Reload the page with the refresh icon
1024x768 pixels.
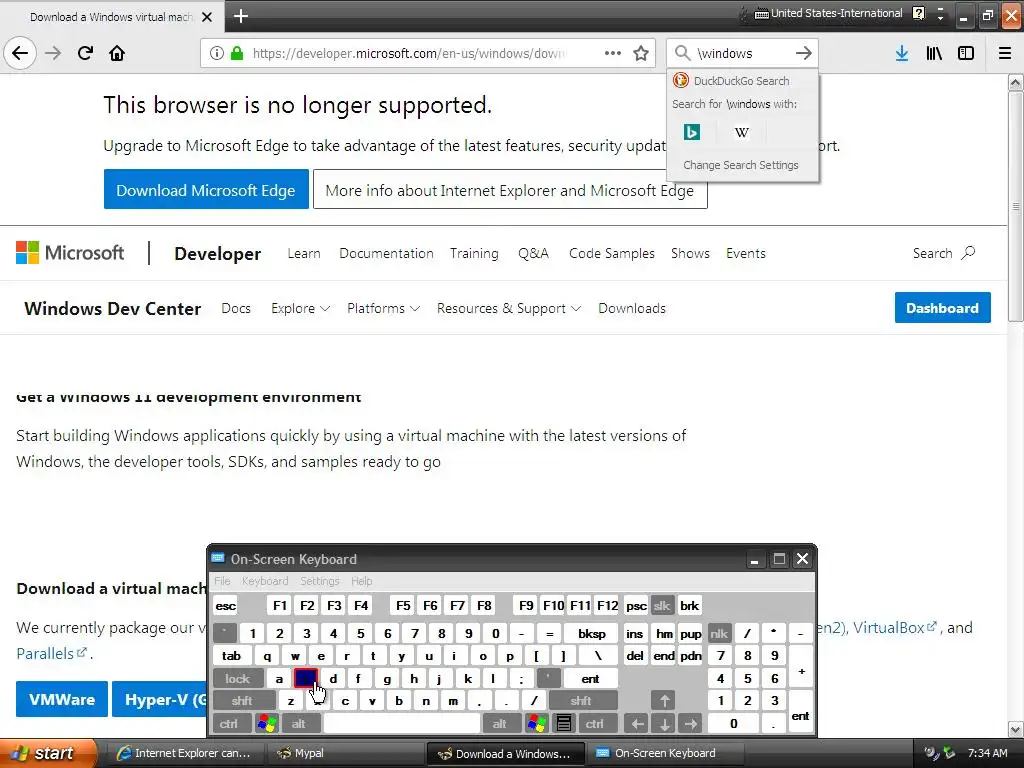tap(85, 53)
